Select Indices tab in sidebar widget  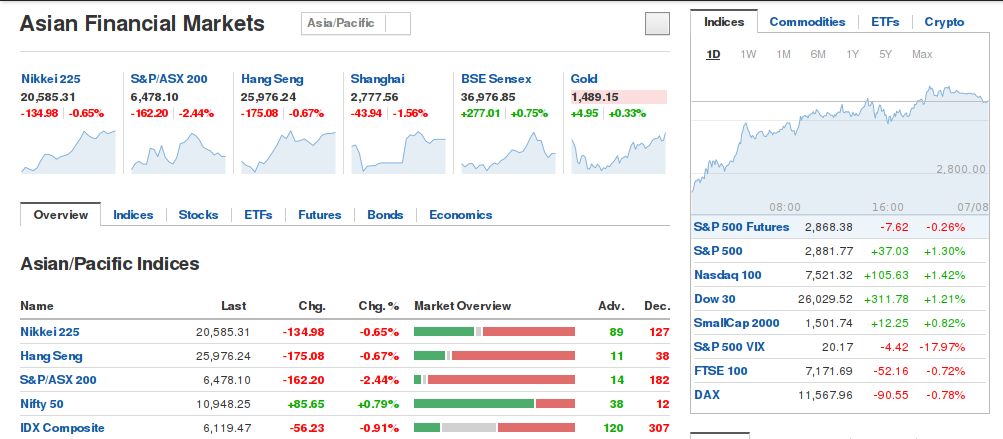pyautogui.click(x=724, y=22)
